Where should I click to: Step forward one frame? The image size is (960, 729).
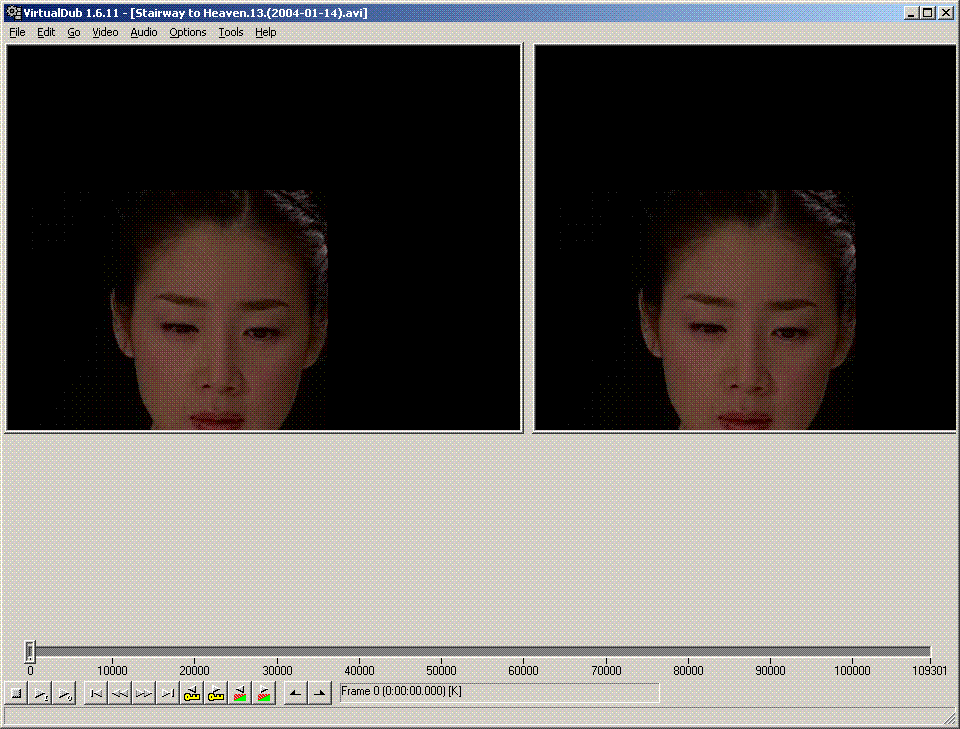(144, 693)
